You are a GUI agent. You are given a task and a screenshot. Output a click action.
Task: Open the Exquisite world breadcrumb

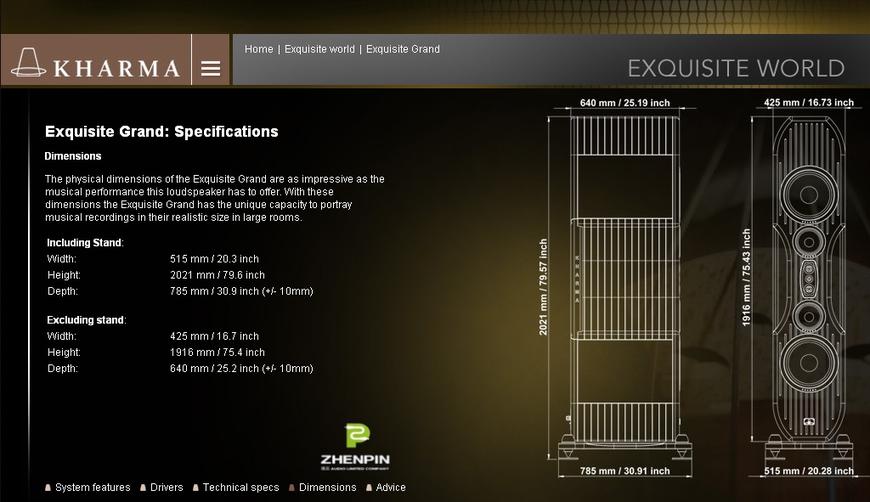319,49
